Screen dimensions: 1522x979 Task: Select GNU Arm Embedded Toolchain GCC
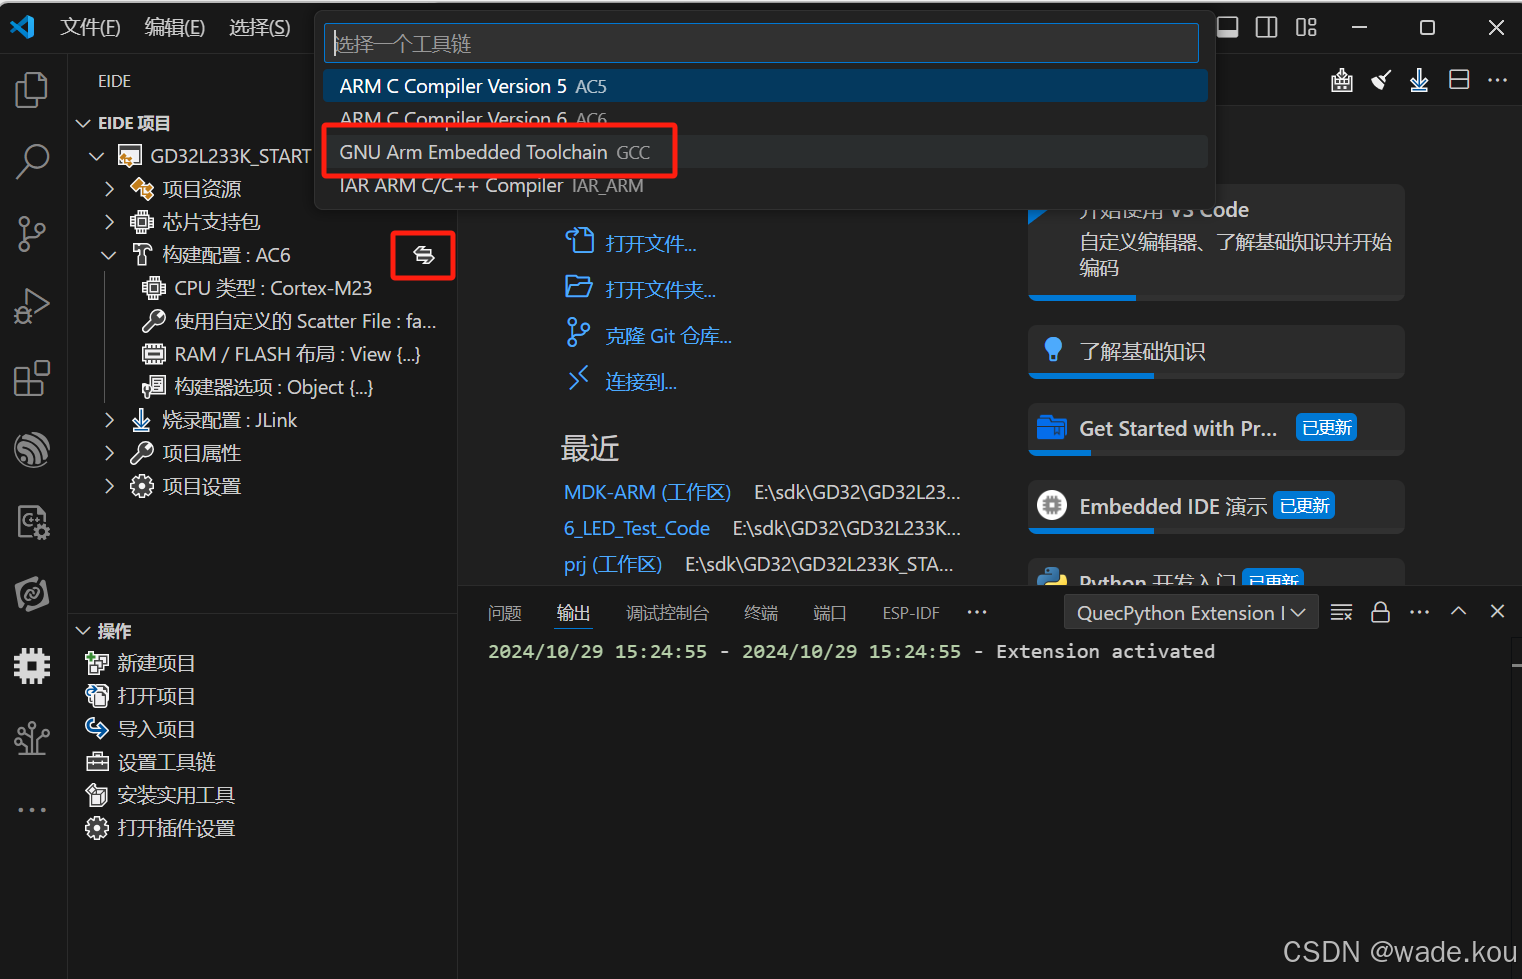click(765, 152)
